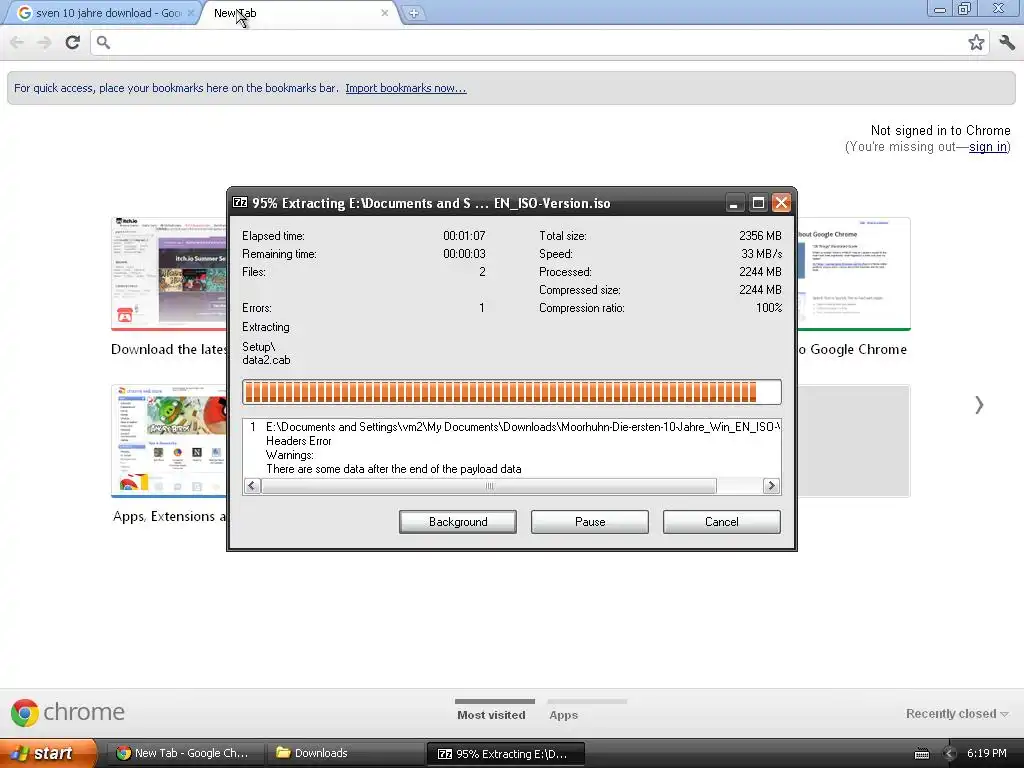Viewport: 1024px width, 768px height.
Task: Click the Remaining time value 00:00:03
Action: pos(464,253)
